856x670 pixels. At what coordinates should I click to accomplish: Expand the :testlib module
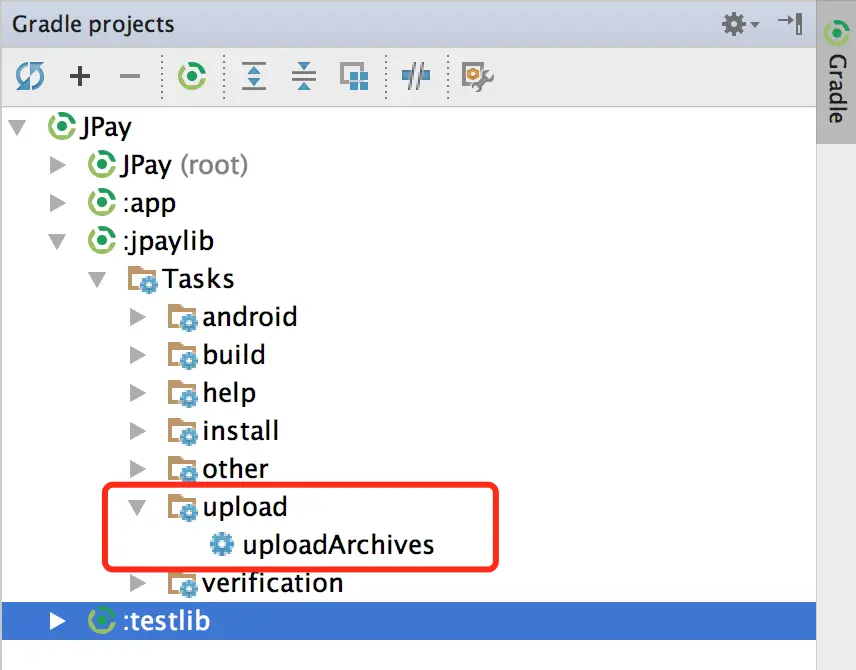coord(57,621)
